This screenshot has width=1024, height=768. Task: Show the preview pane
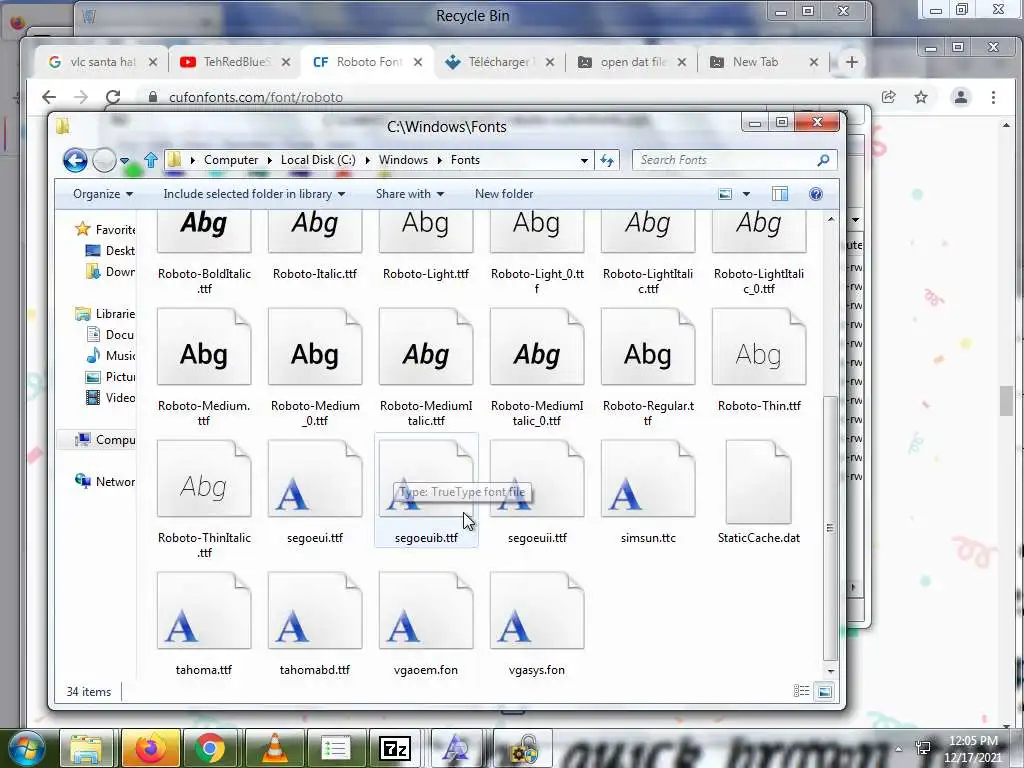pyautogui.click(x=780, y=194)
